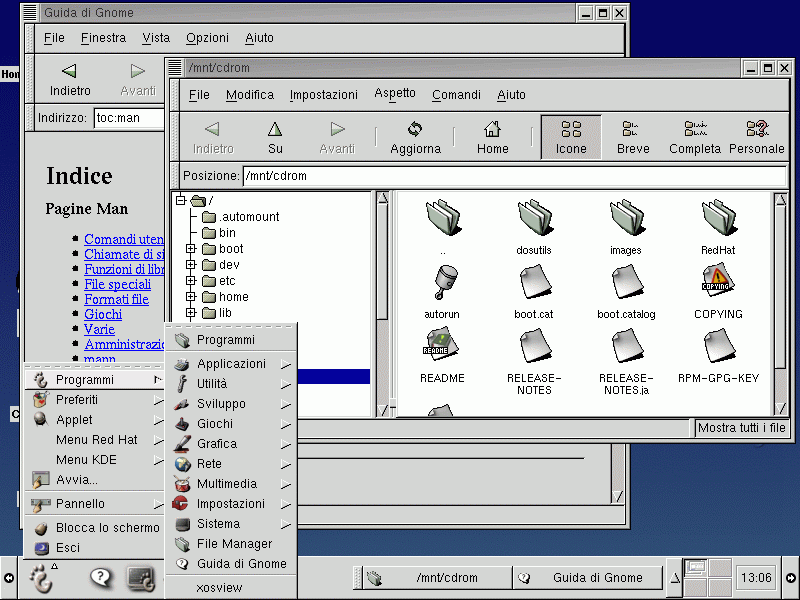Go to Home in file manager toolbar
This screenshot has width=800, height=600.
point(492,137)
